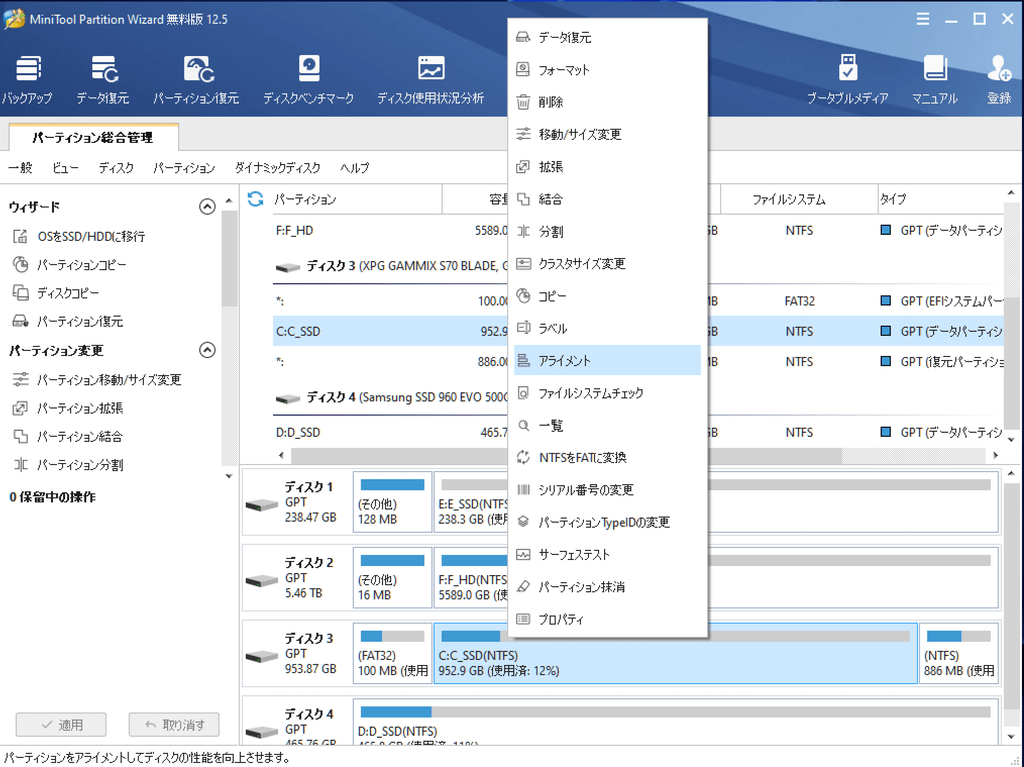Launch データ復元 from the top toolbar

click(103, 80)
